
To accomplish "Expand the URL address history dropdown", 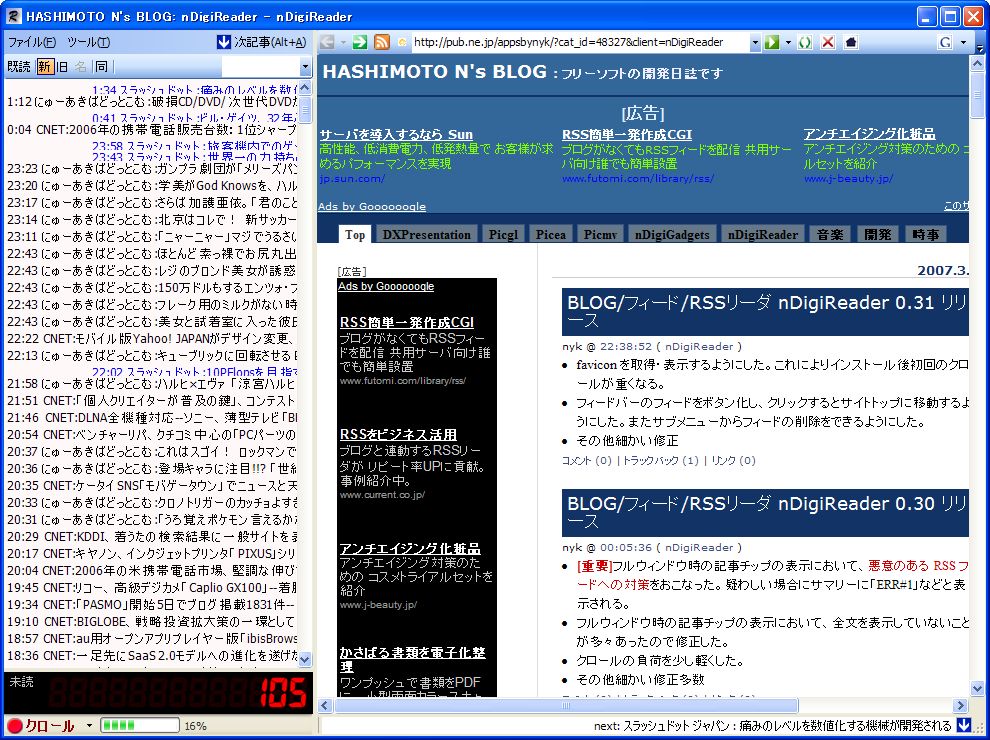I will 755,43.
